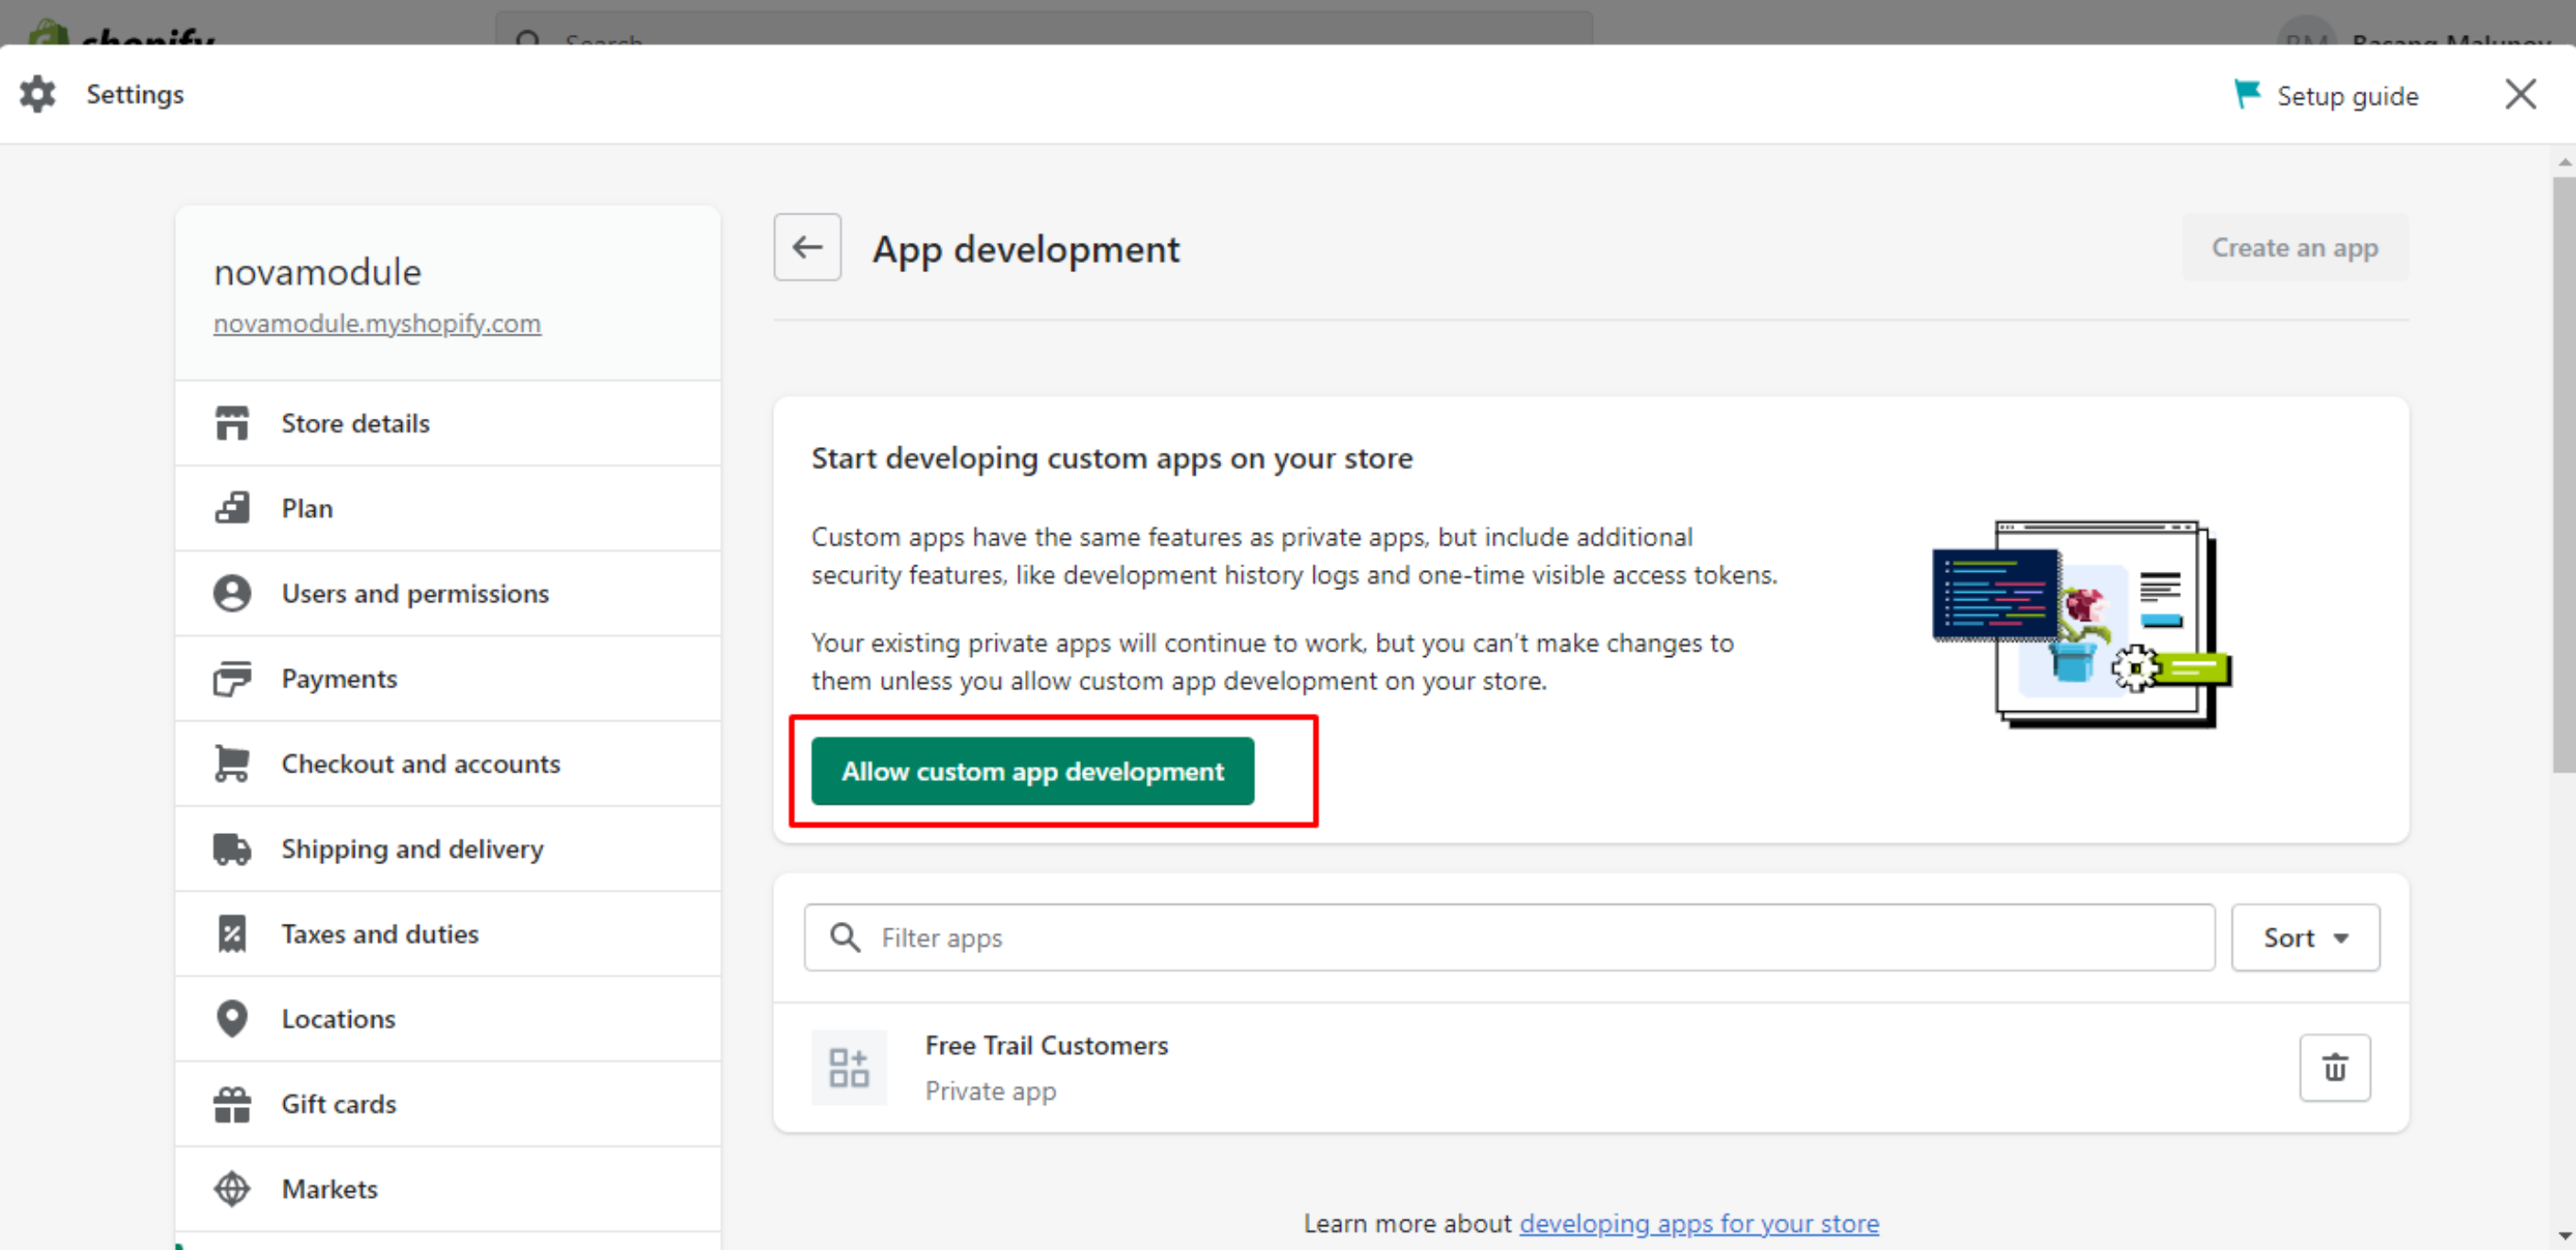Click the Shipping truck icon
Viewport: 2576px width, 1250px height.
point(232,849)
